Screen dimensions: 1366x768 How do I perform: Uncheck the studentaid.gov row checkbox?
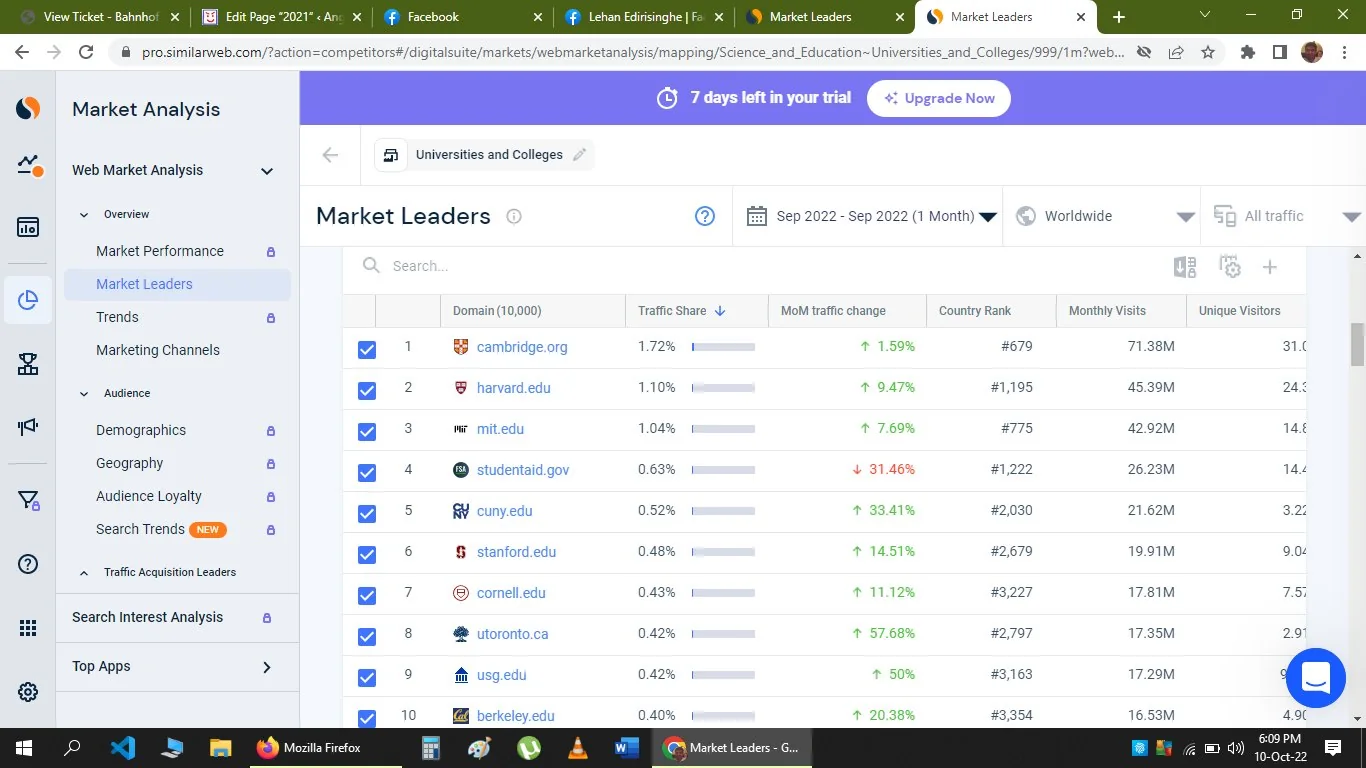coord(367,472)
